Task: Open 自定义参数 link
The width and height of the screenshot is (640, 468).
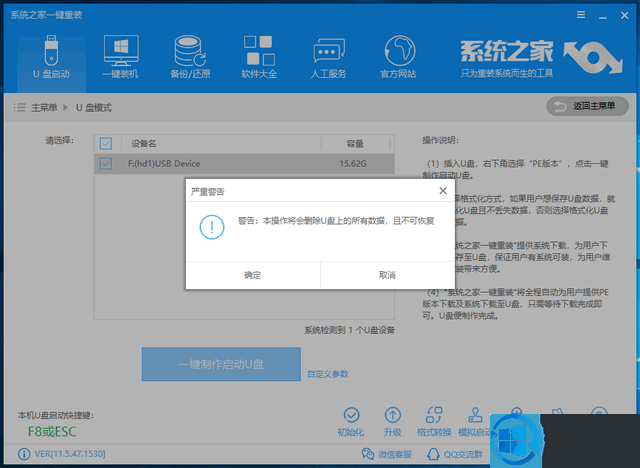Action: (328, 374)
